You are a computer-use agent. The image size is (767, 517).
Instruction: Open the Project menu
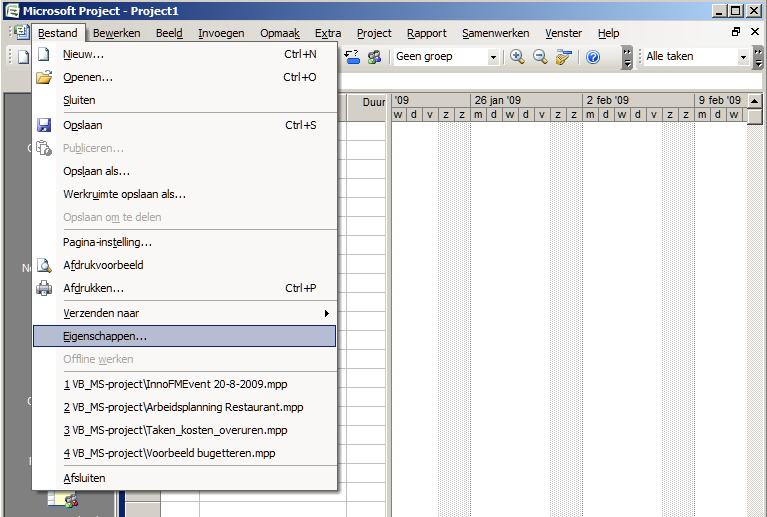tap(374, 33)
